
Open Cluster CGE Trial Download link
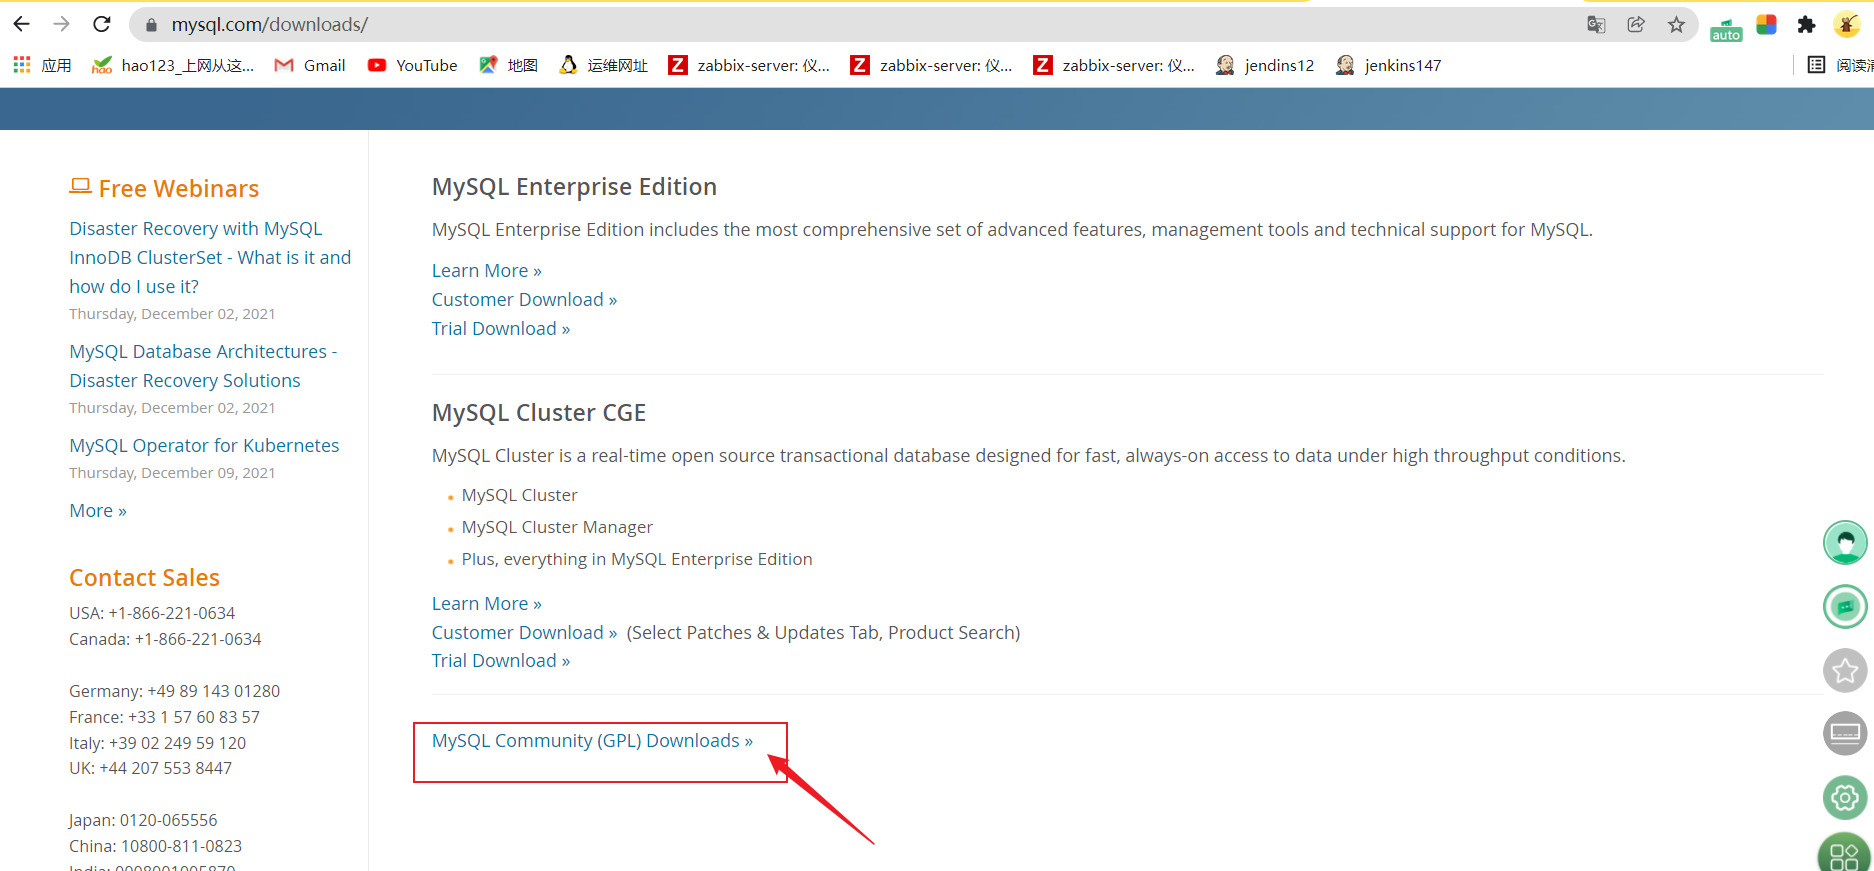coord(501,660)
